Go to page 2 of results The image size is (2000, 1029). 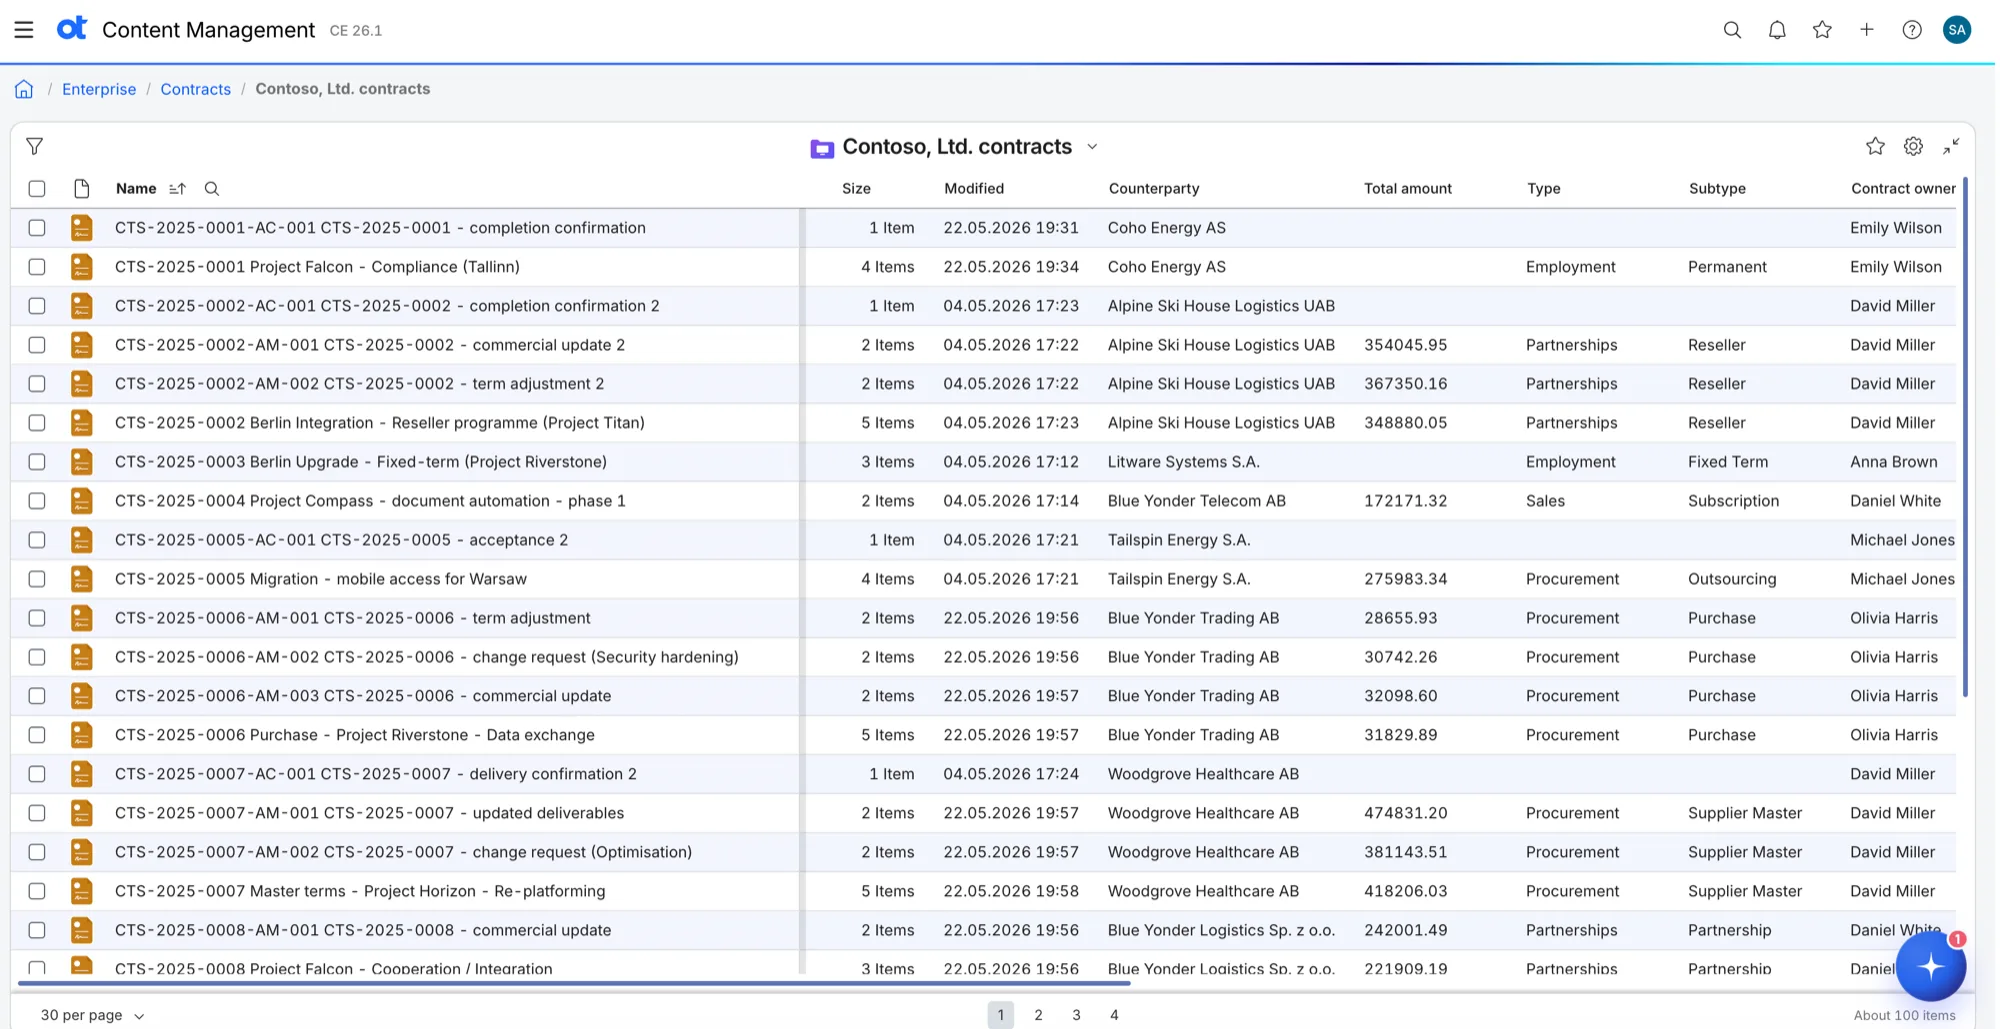(x=1038, y=1015)
